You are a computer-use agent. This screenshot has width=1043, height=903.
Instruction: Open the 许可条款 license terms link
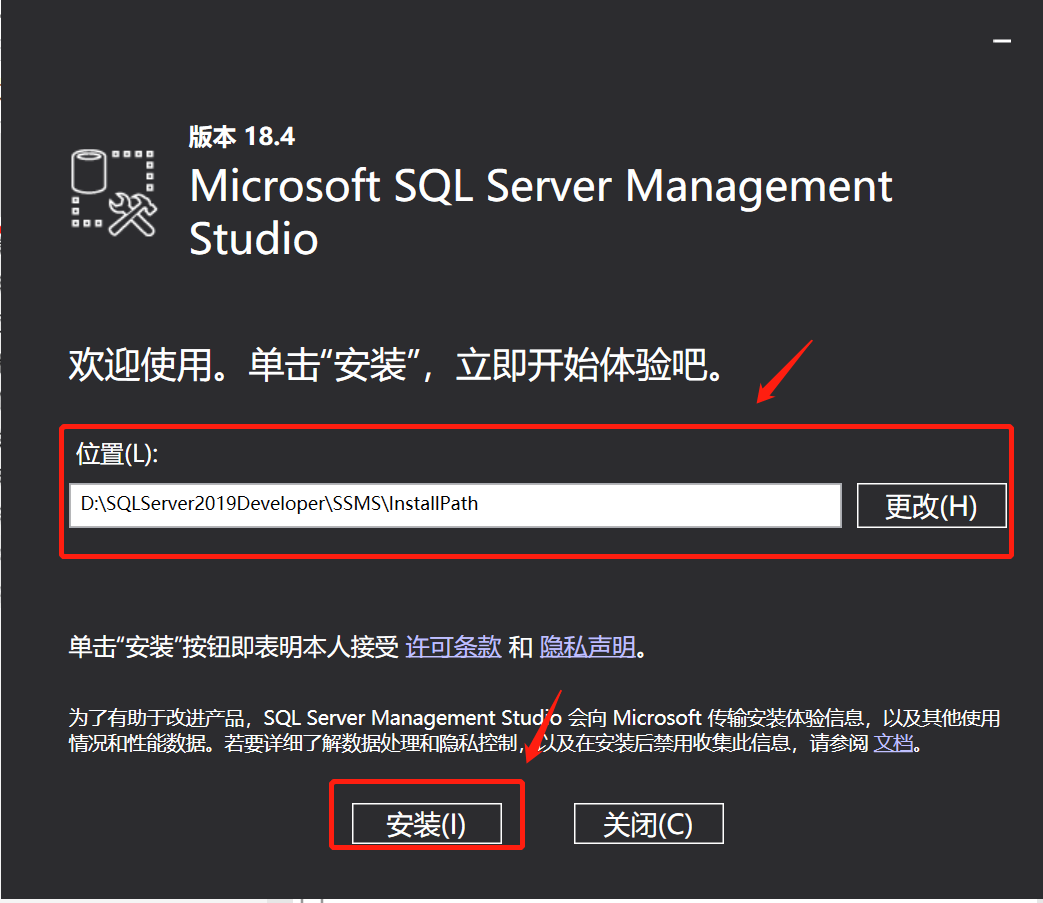click(453, 646)
